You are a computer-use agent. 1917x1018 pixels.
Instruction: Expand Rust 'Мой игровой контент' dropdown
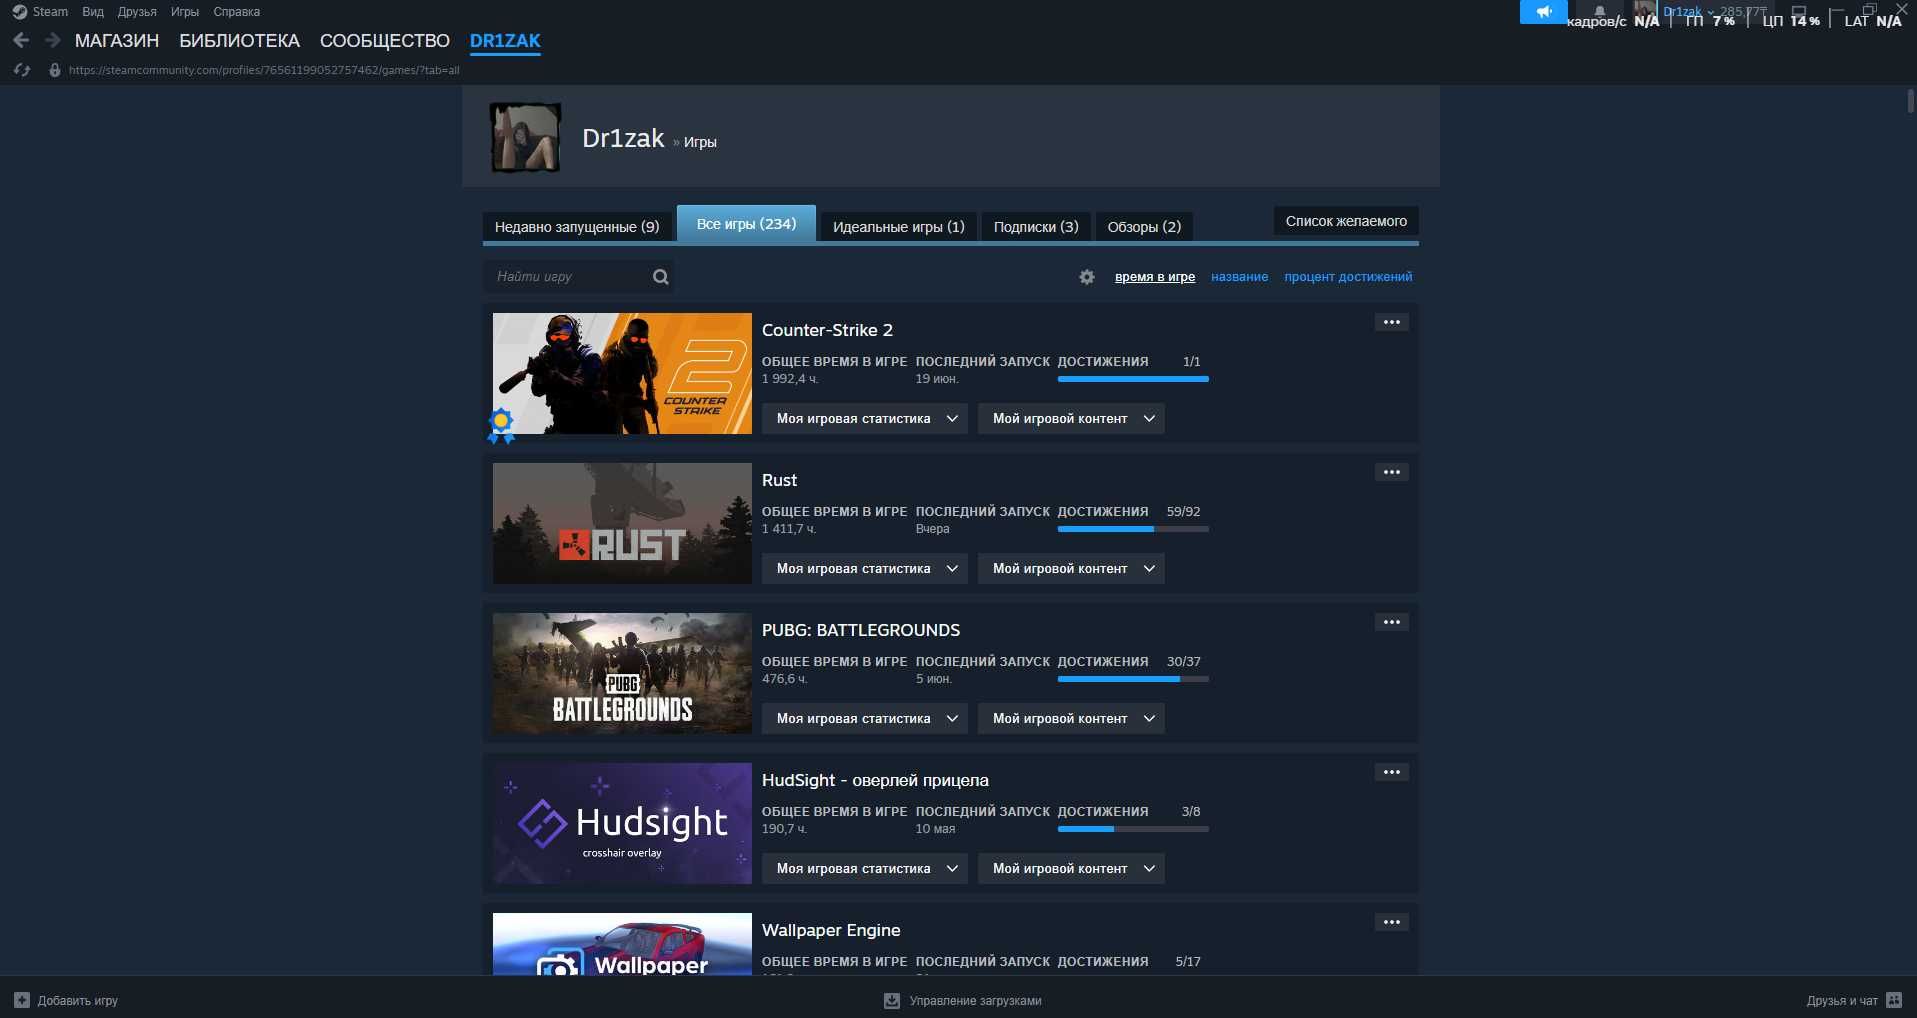tap(1071, 569)
